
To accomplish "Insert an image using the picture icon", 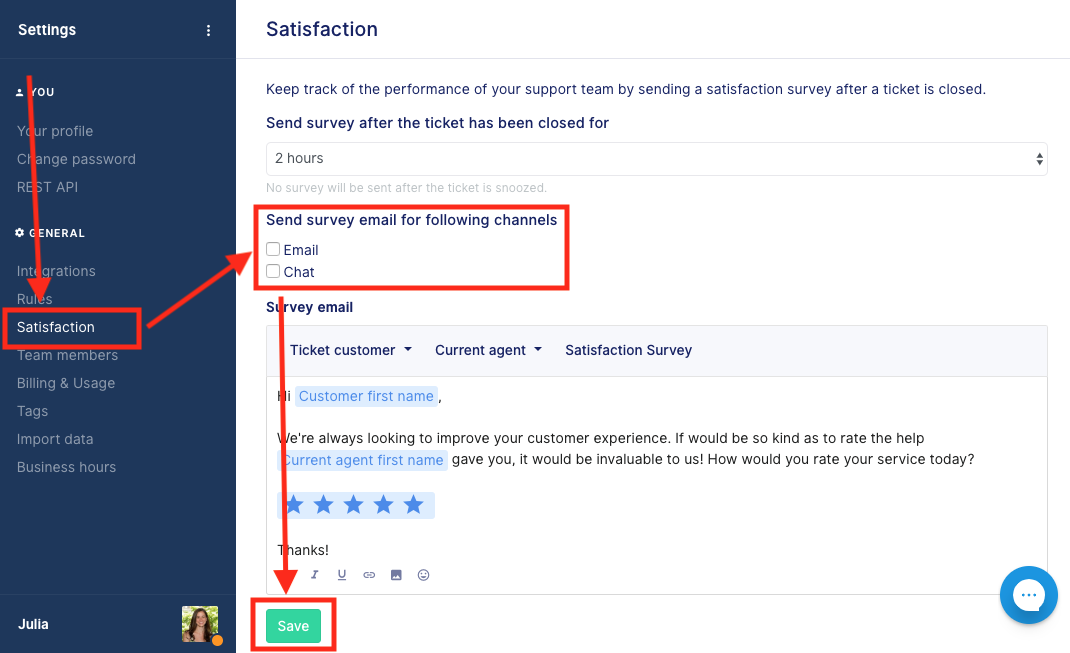I will [396, 575].
